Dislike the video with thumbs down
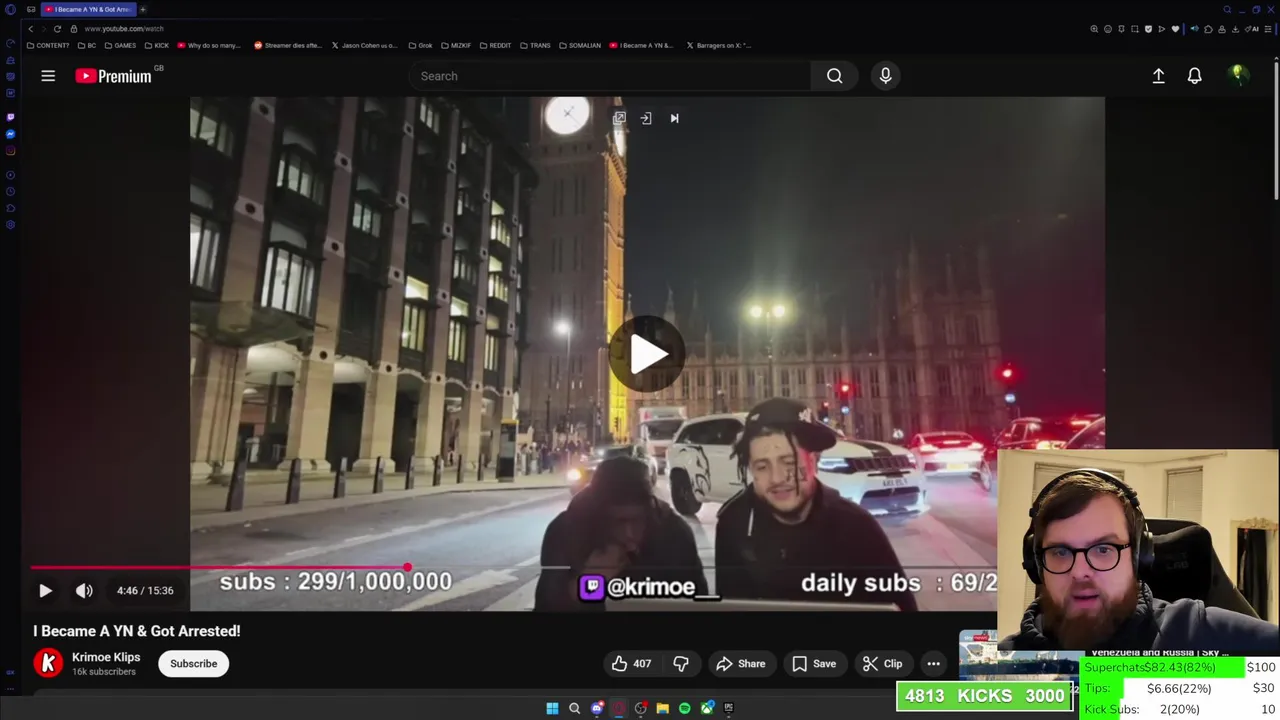The image size is (1280, 720). coord(681,663)
